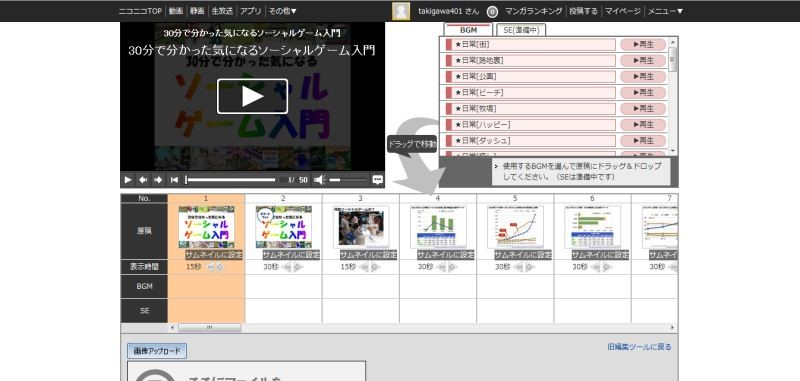Click the user avatar icon

[401, 11]
